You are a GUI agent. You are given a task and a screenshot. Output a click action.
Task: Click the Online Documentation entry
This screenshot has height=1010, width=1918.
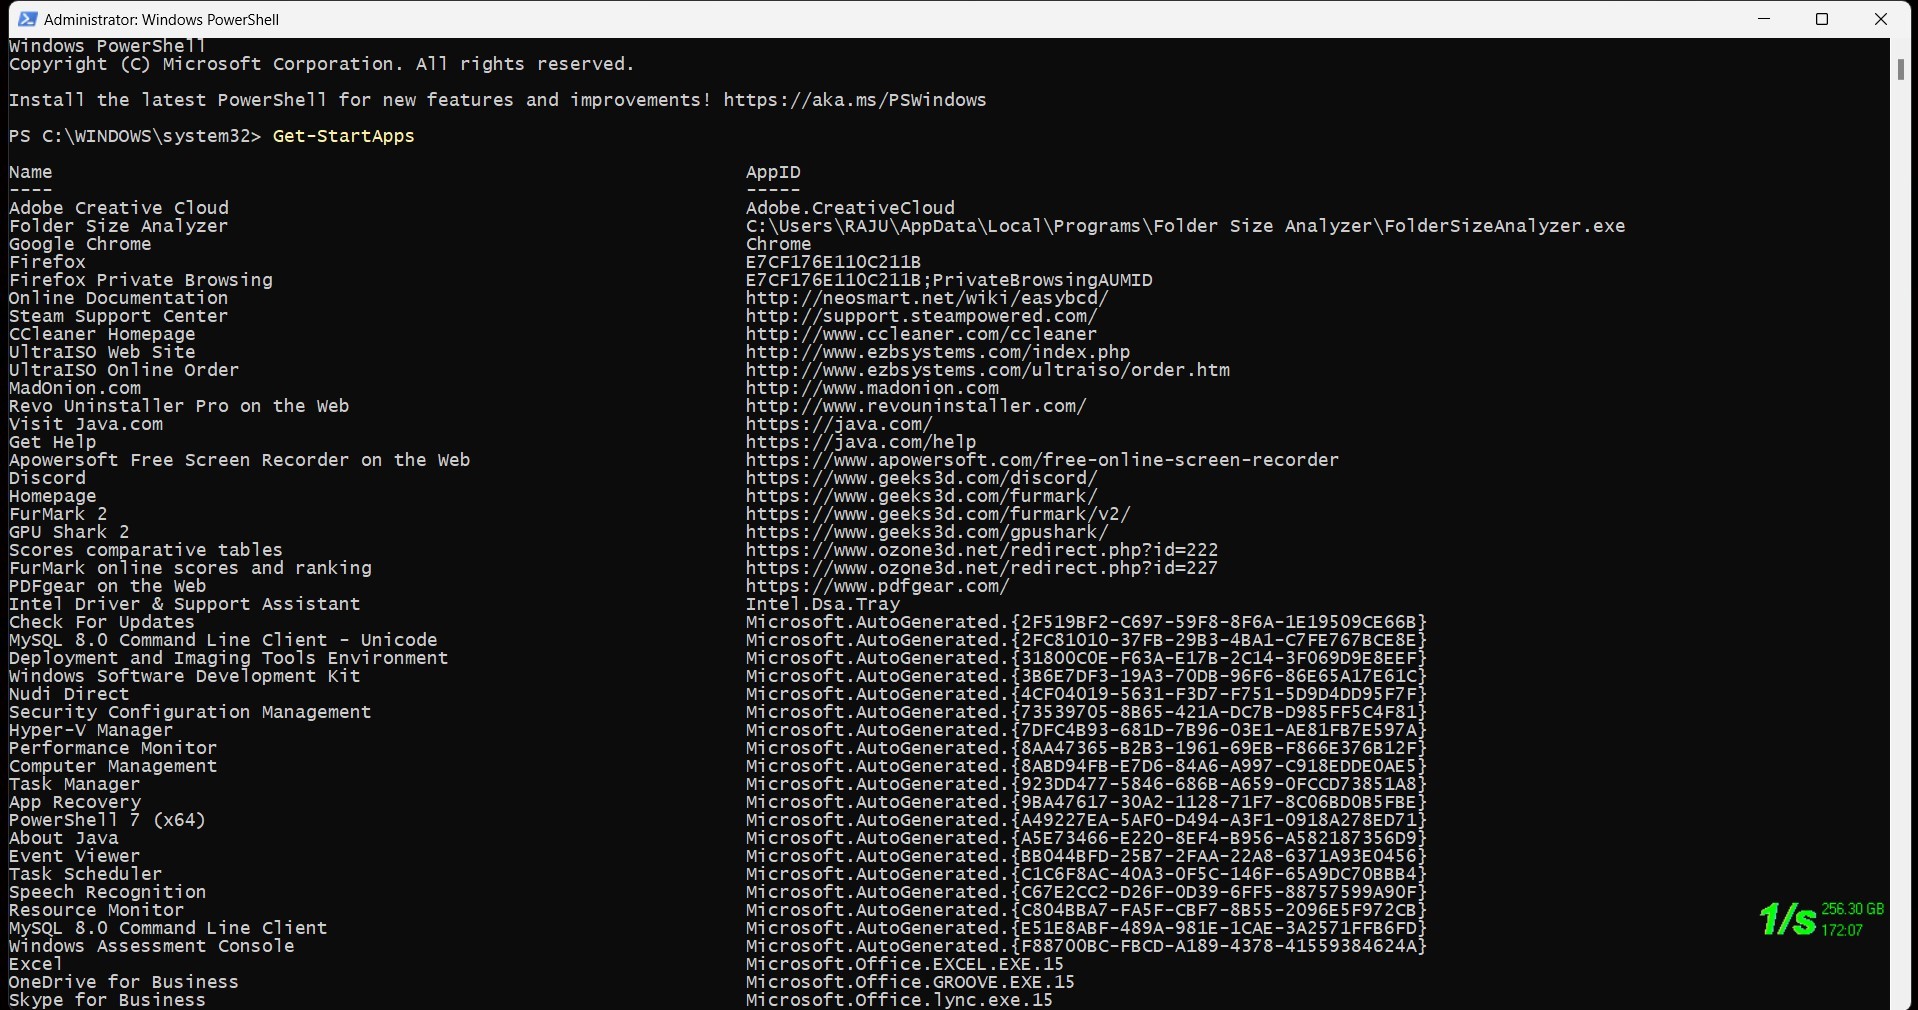point(119,298)
